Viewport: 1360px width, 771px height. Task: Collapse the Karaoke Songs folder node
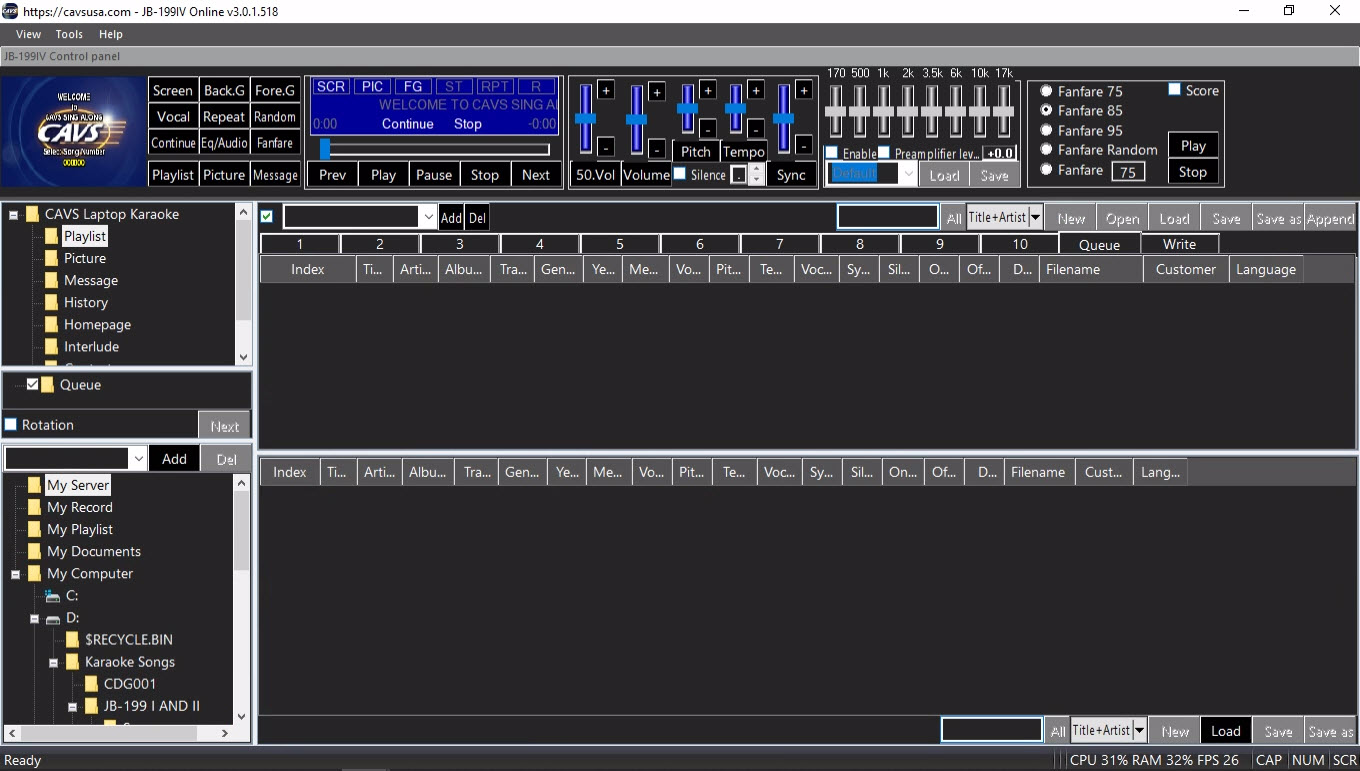54,662
